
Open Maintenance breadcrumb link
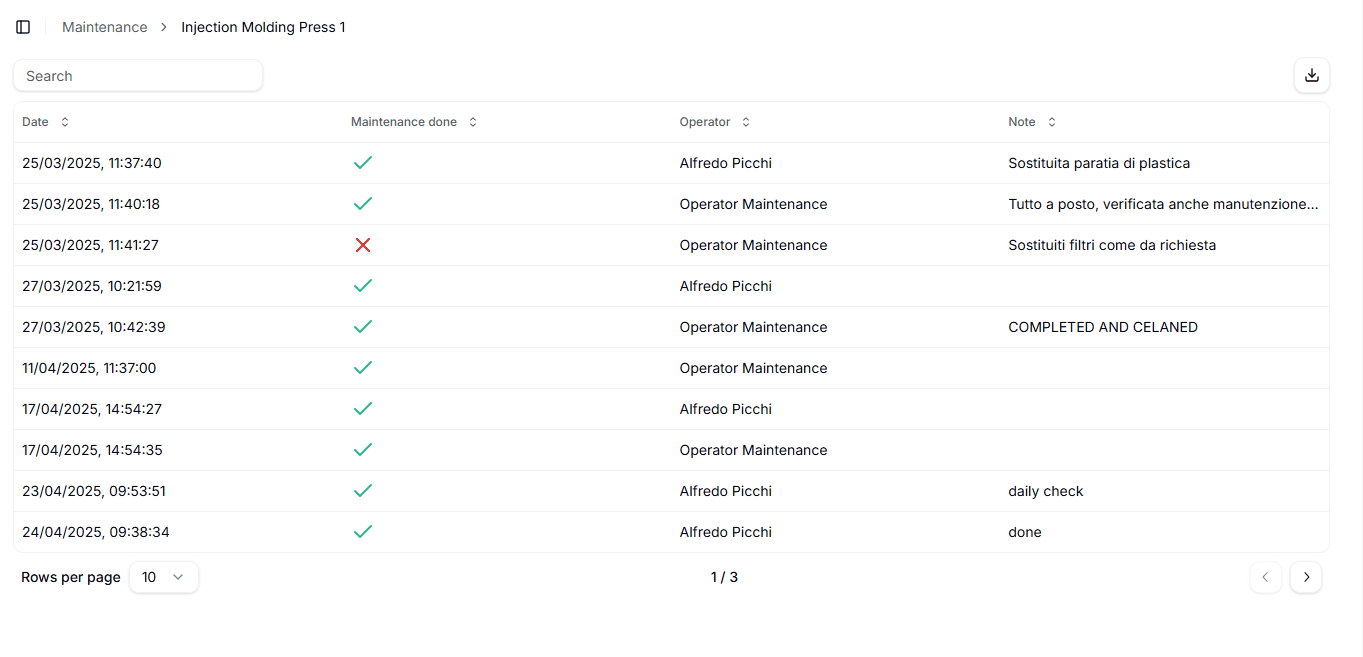pyautogui.click(x=104, y=27)
